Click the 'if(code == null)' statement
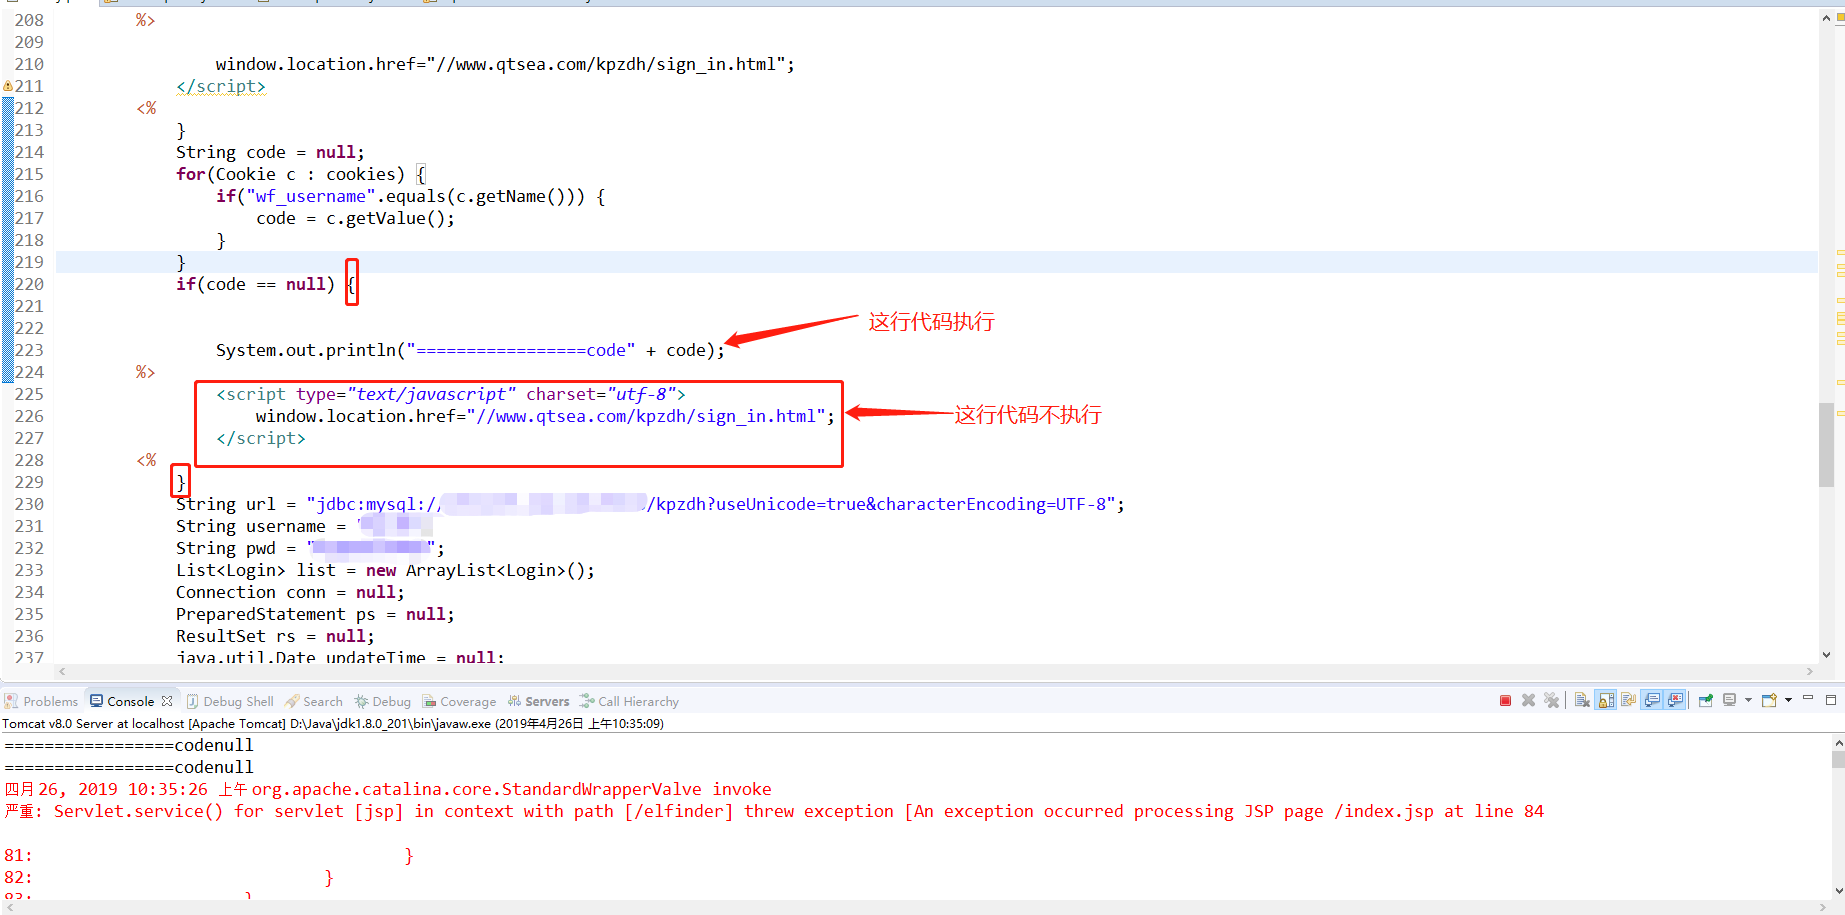Image resolution: width=1845 pixels, height=915 pixels. [x=256, y=284]
